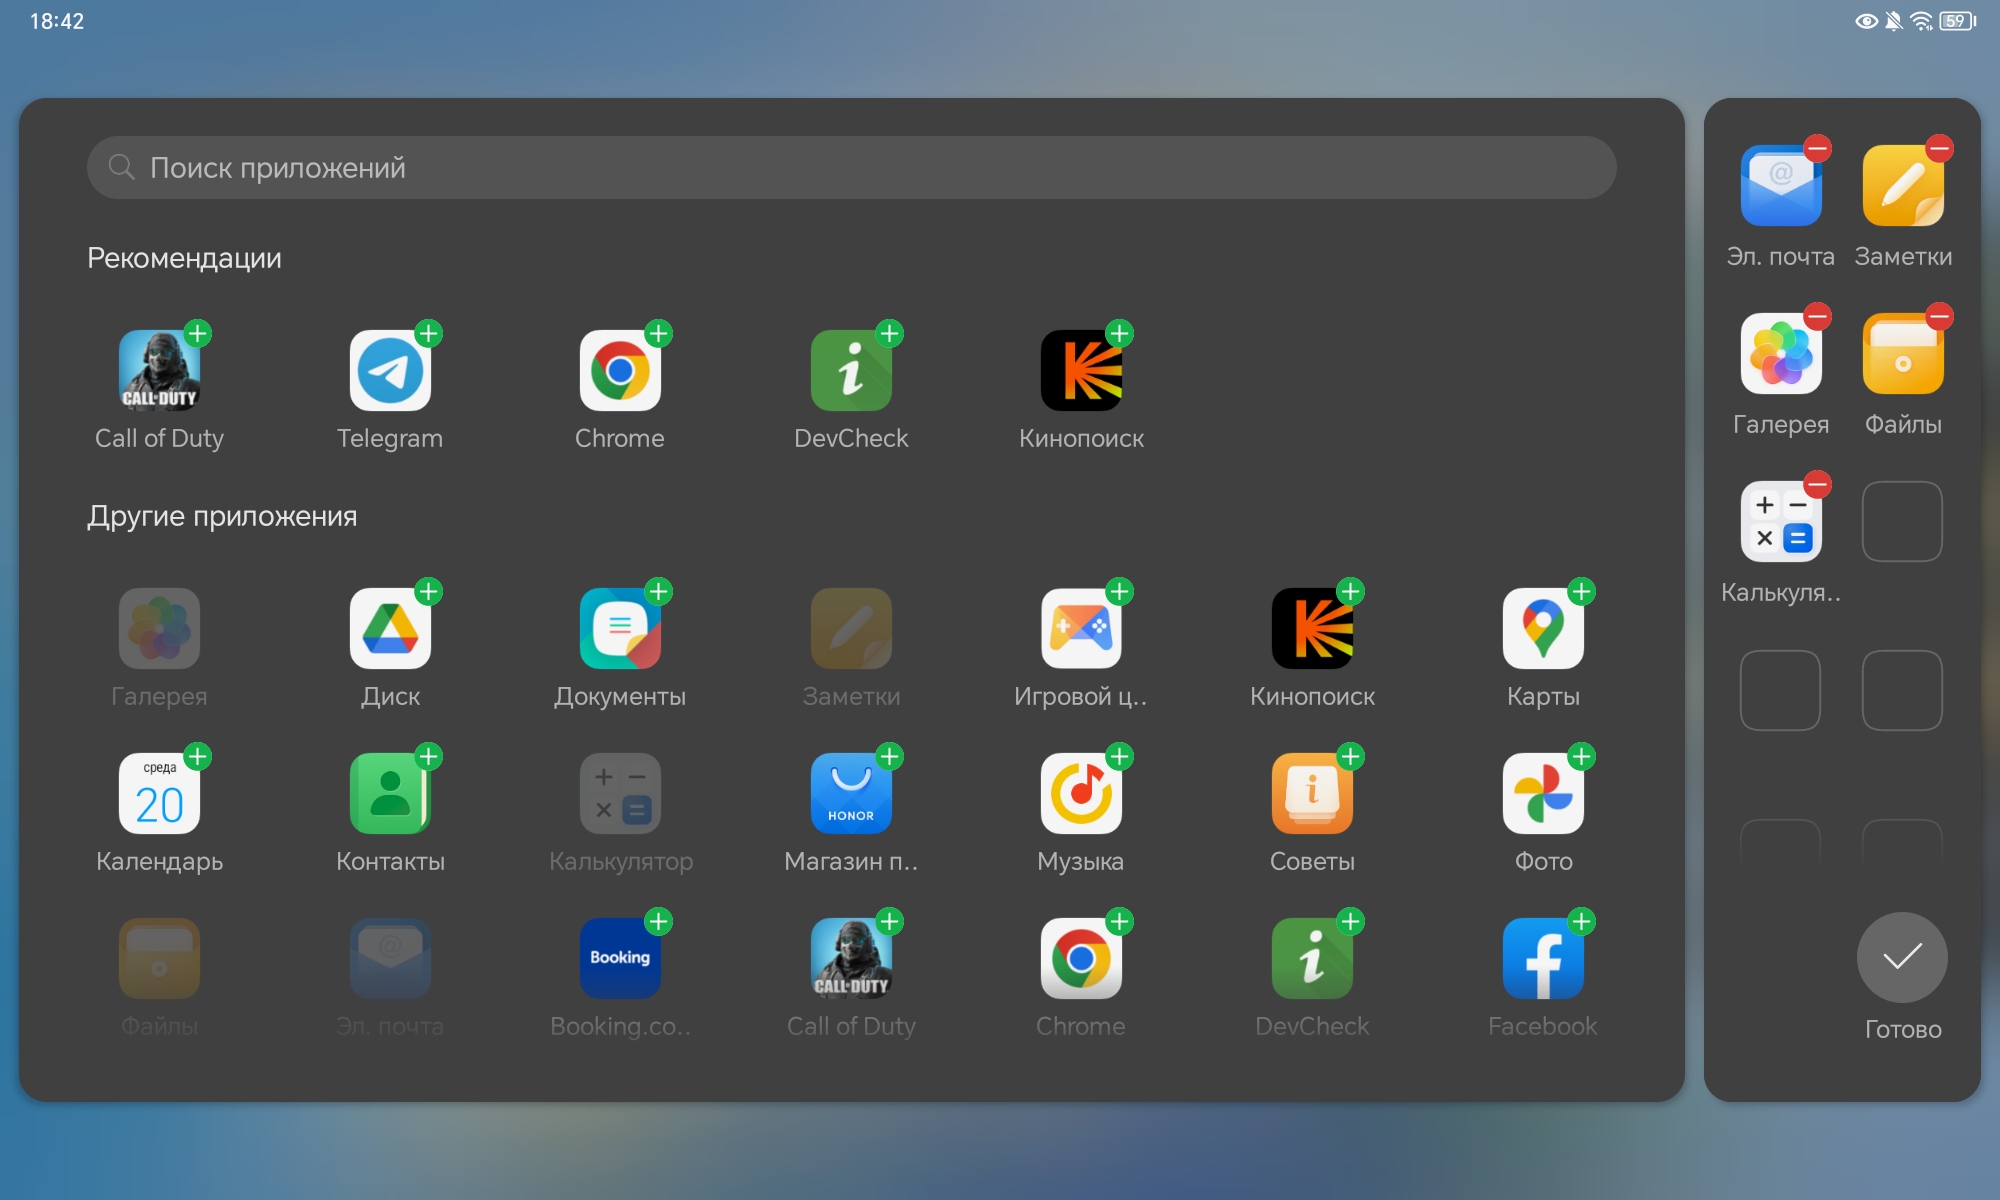Add Диск via its green plus badge
2000x1200 pixels.
coord(429,591)
